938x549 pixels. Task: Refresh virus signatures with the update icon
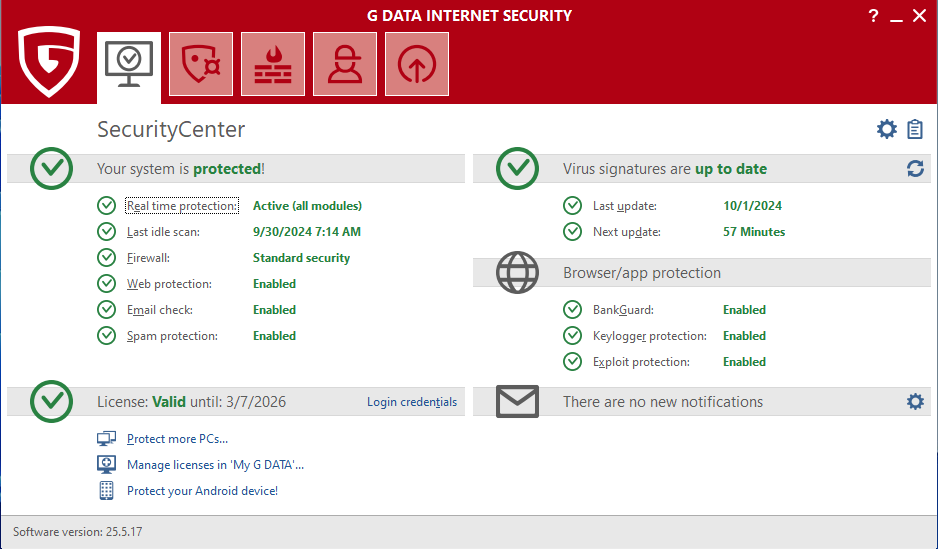[x=915, y=169]
